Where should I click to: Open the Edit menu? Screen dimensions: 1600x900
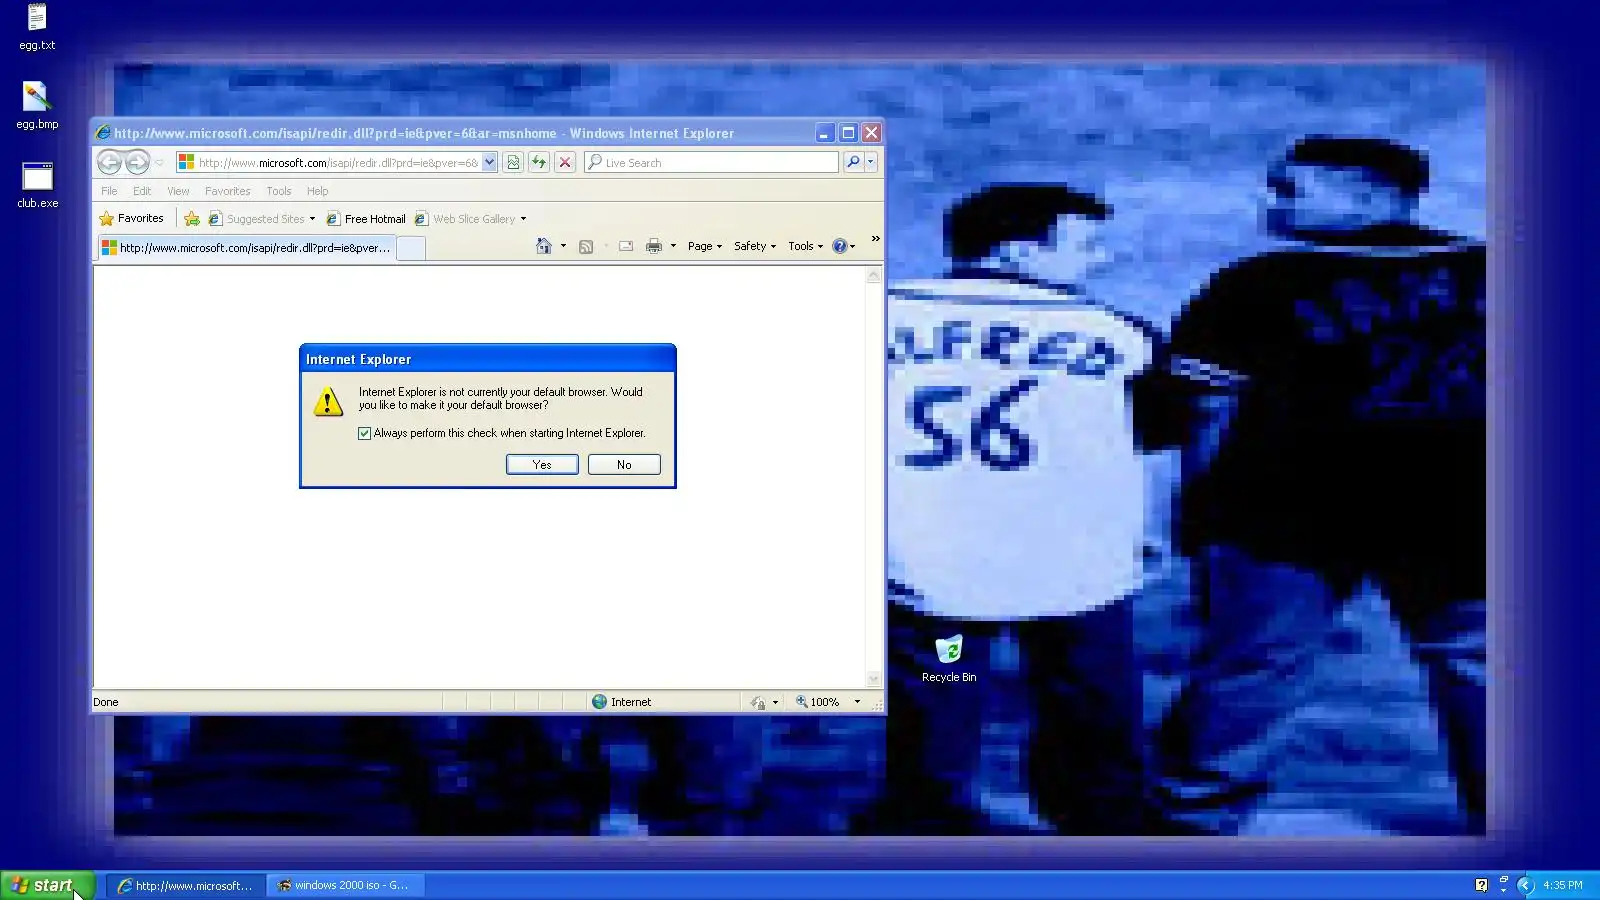(x=142, y=191)
